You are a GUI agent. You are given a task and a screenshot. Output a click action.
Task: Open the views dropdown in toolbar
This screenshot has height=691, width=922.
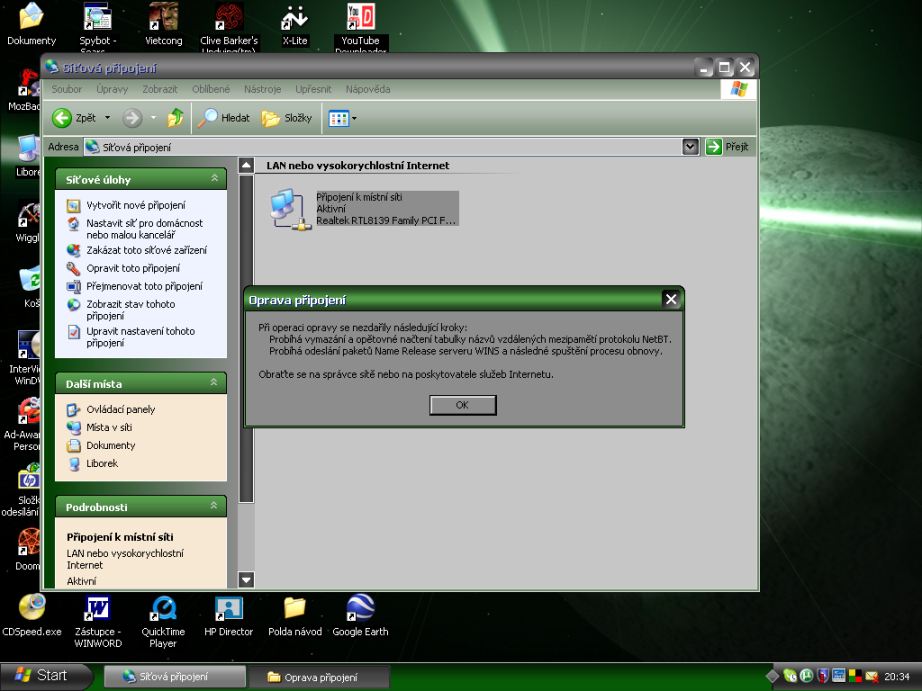coord(342,118)
